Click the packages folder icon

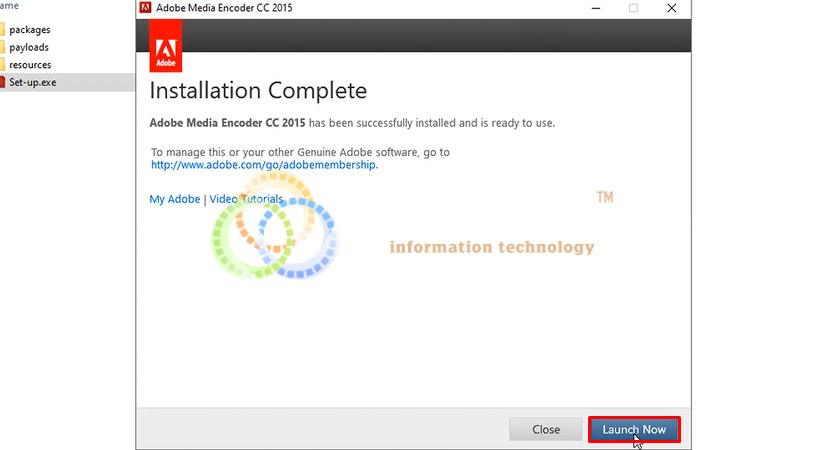pyautogui.click(x=2, y=30)
